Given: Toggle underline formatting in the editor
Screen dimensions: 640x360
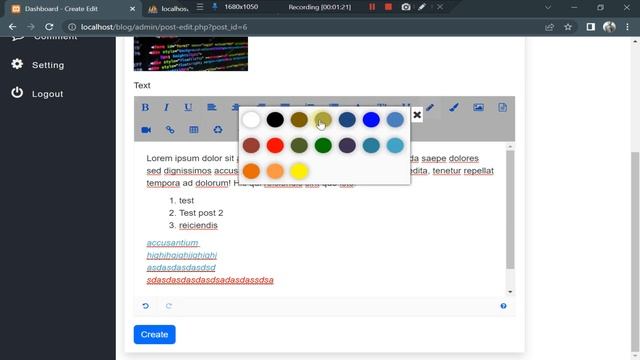Looking at the screenshot, I should coord(188,107).
